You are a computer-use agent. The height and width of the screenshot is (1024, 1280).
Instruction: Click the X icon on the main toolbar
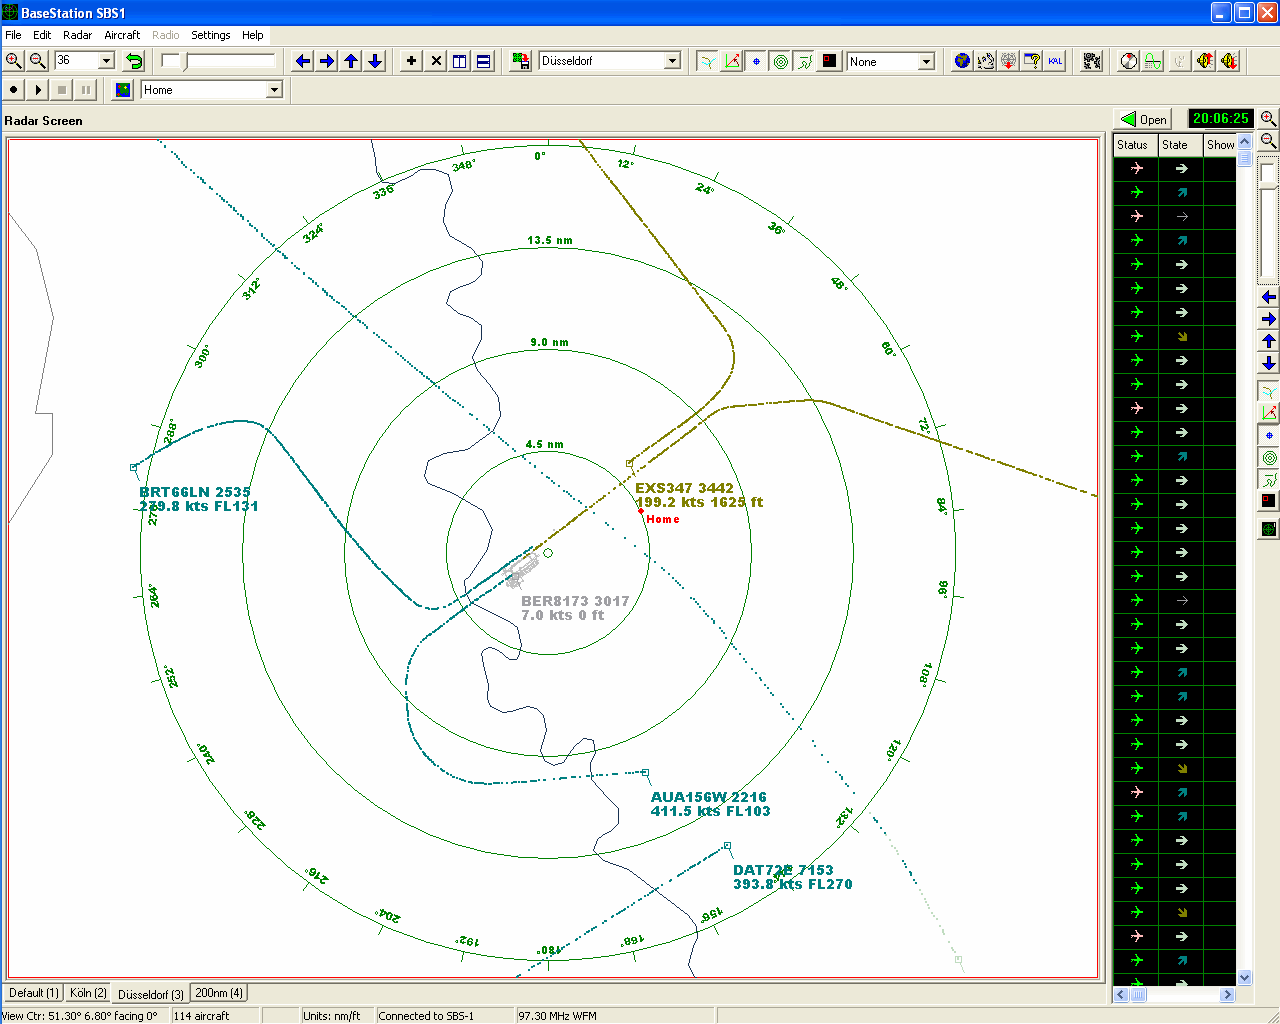click(x=436, y=61)
